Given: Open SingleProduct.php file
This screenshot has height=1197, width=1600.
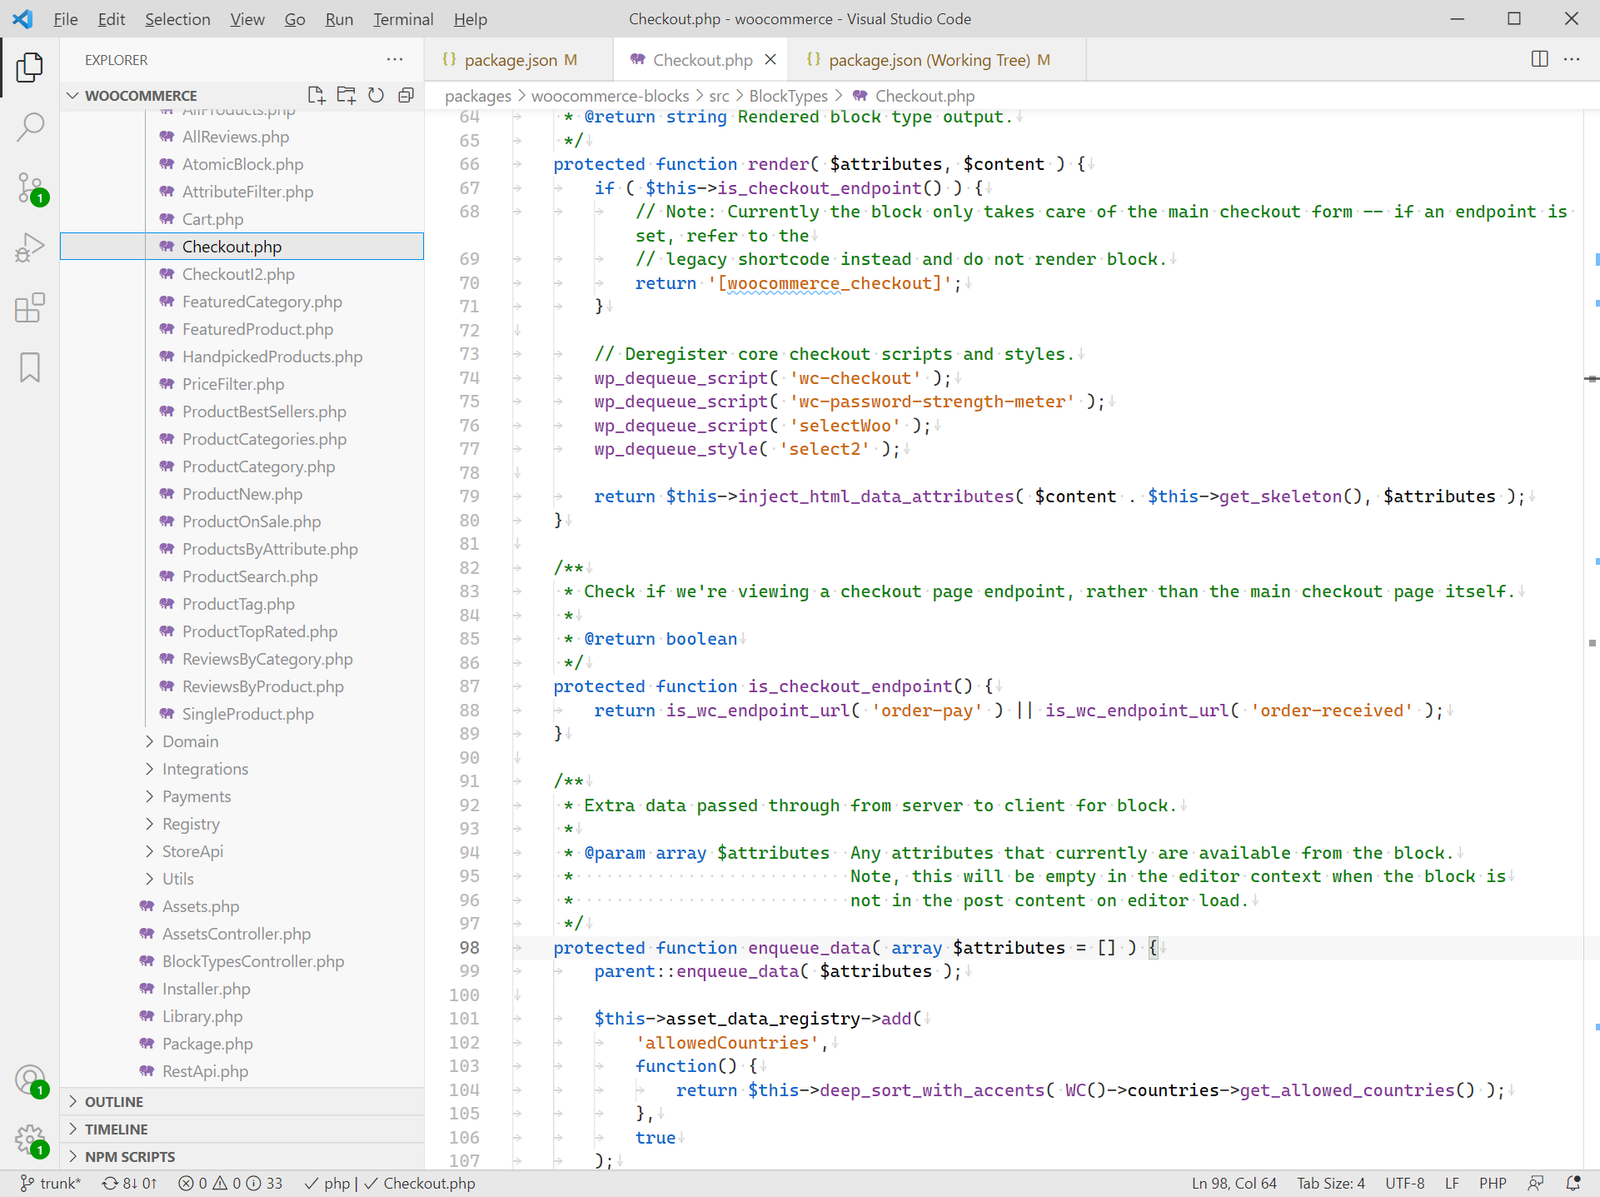Looking at the screenshot, I should click(247, 714).
